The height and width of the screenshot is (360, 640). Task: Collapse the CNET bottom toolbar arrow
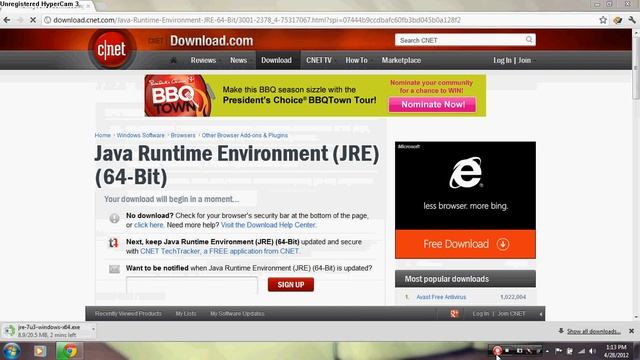[x=541, y=314]
